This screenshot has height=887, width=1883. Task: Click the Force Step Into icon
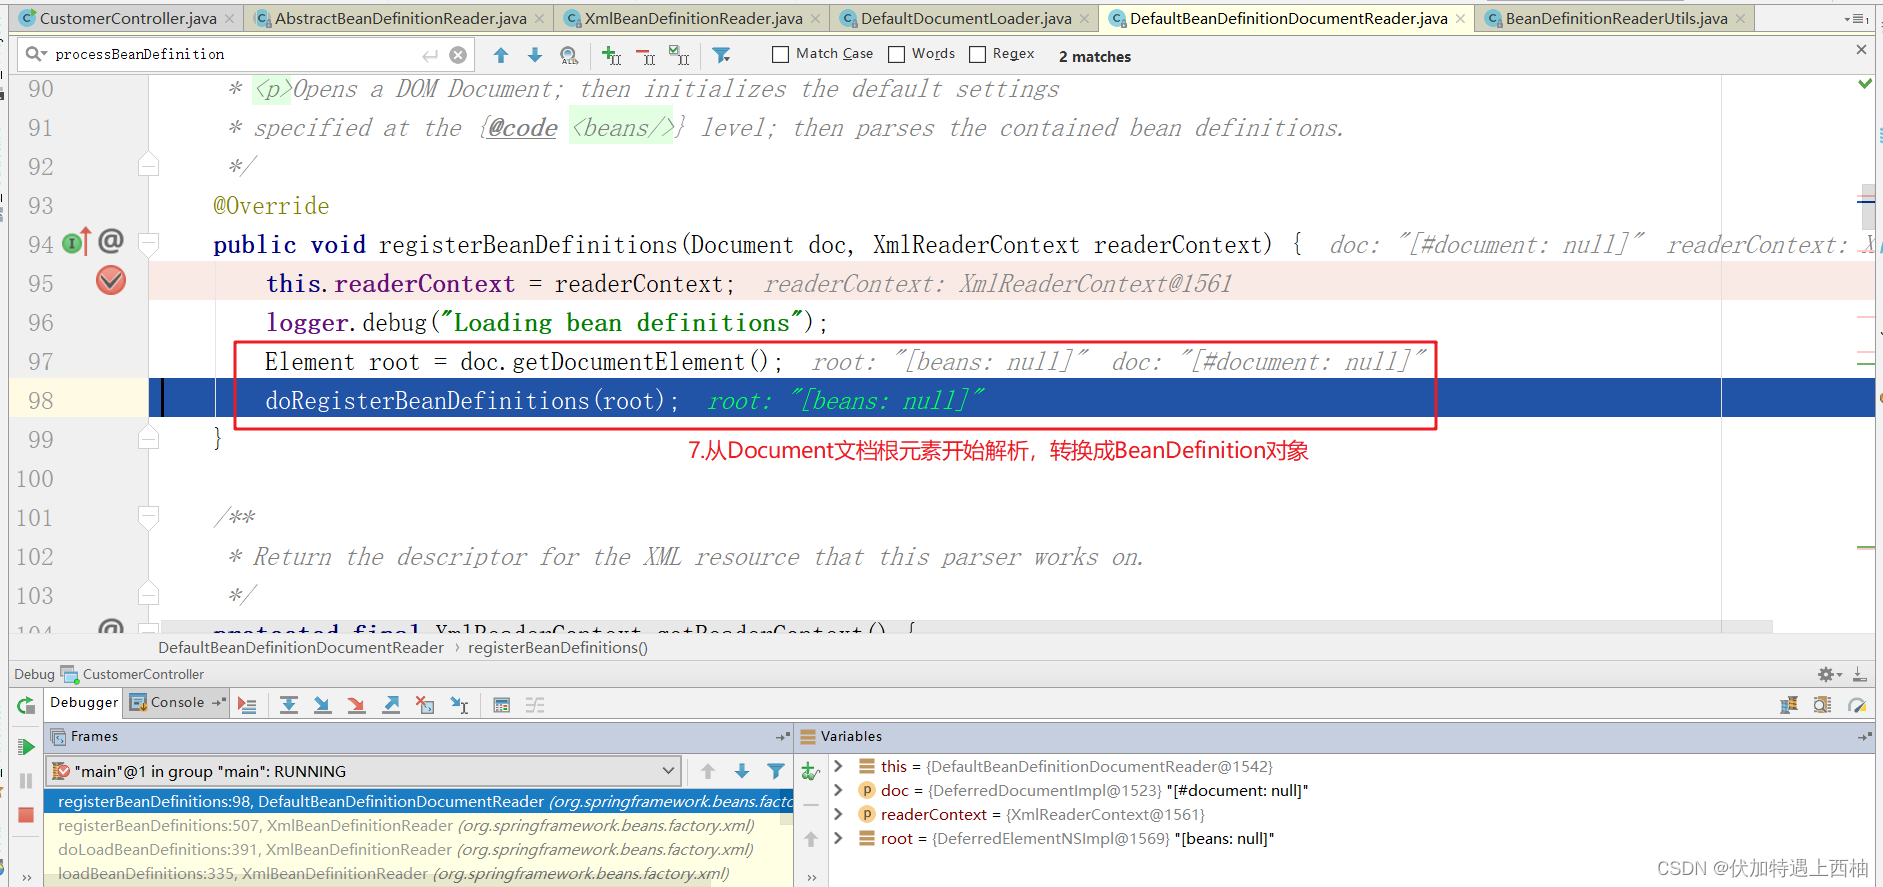pos(356,705)
